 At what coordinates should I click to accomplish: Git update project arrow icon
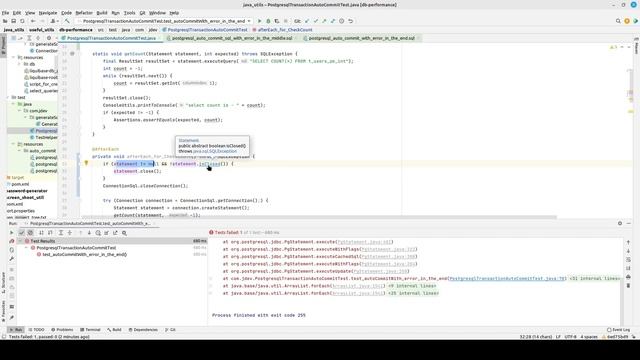307,21
